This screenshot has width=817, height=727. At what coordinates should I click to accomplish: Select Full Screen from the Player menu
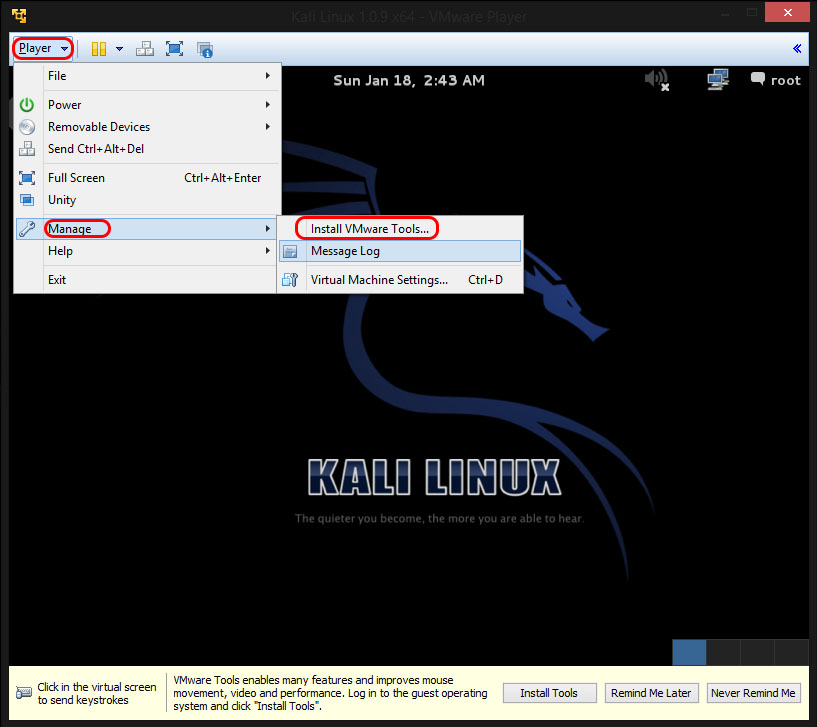click(147, 178)
